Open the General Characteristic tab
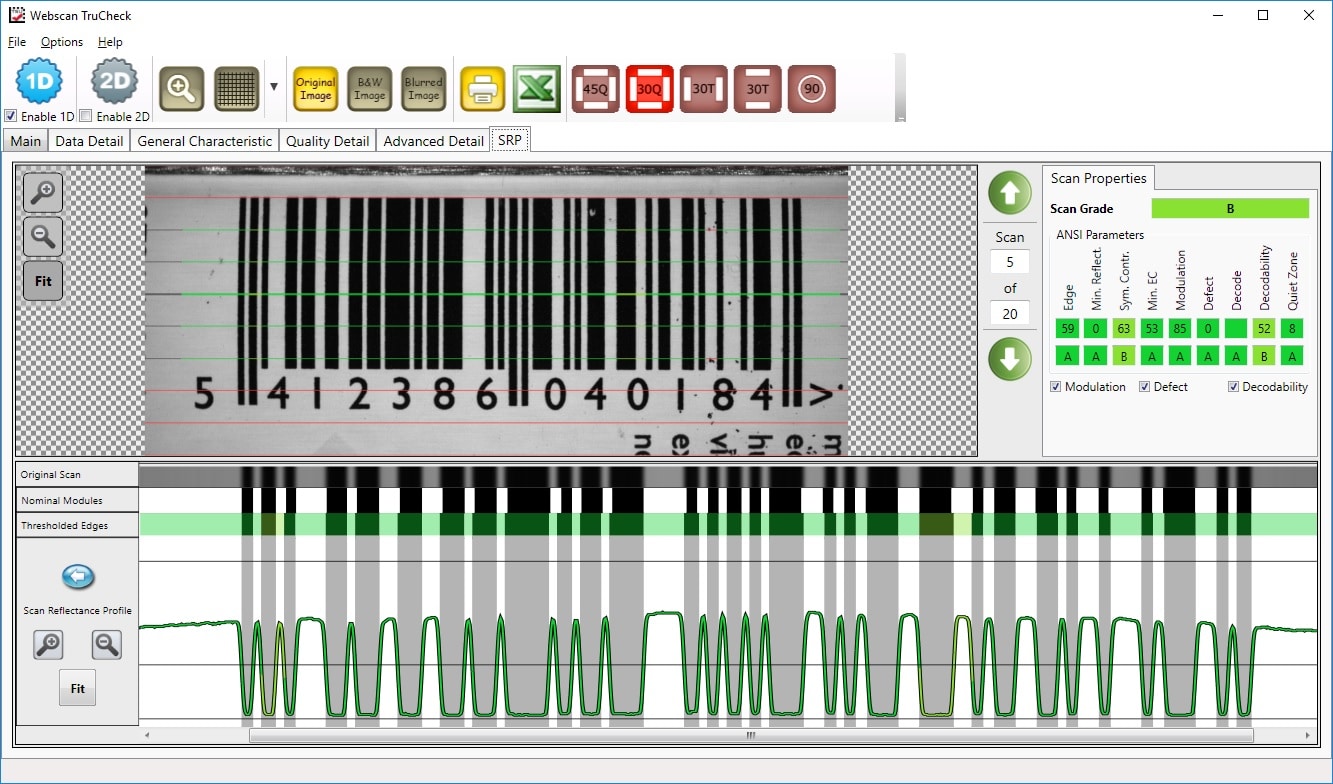1333x784 pixels. (x=205, y=141)
